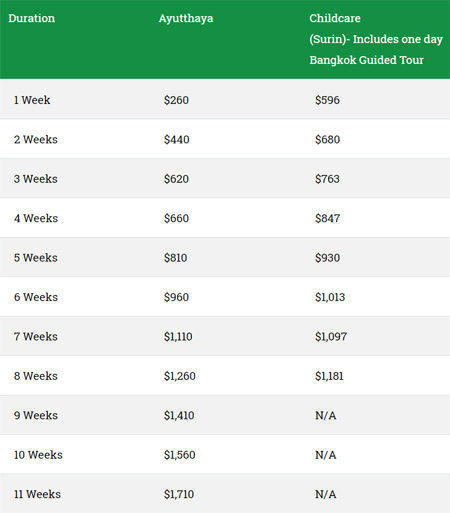Click the 11 Weeks row label

[x=37, y=494]
